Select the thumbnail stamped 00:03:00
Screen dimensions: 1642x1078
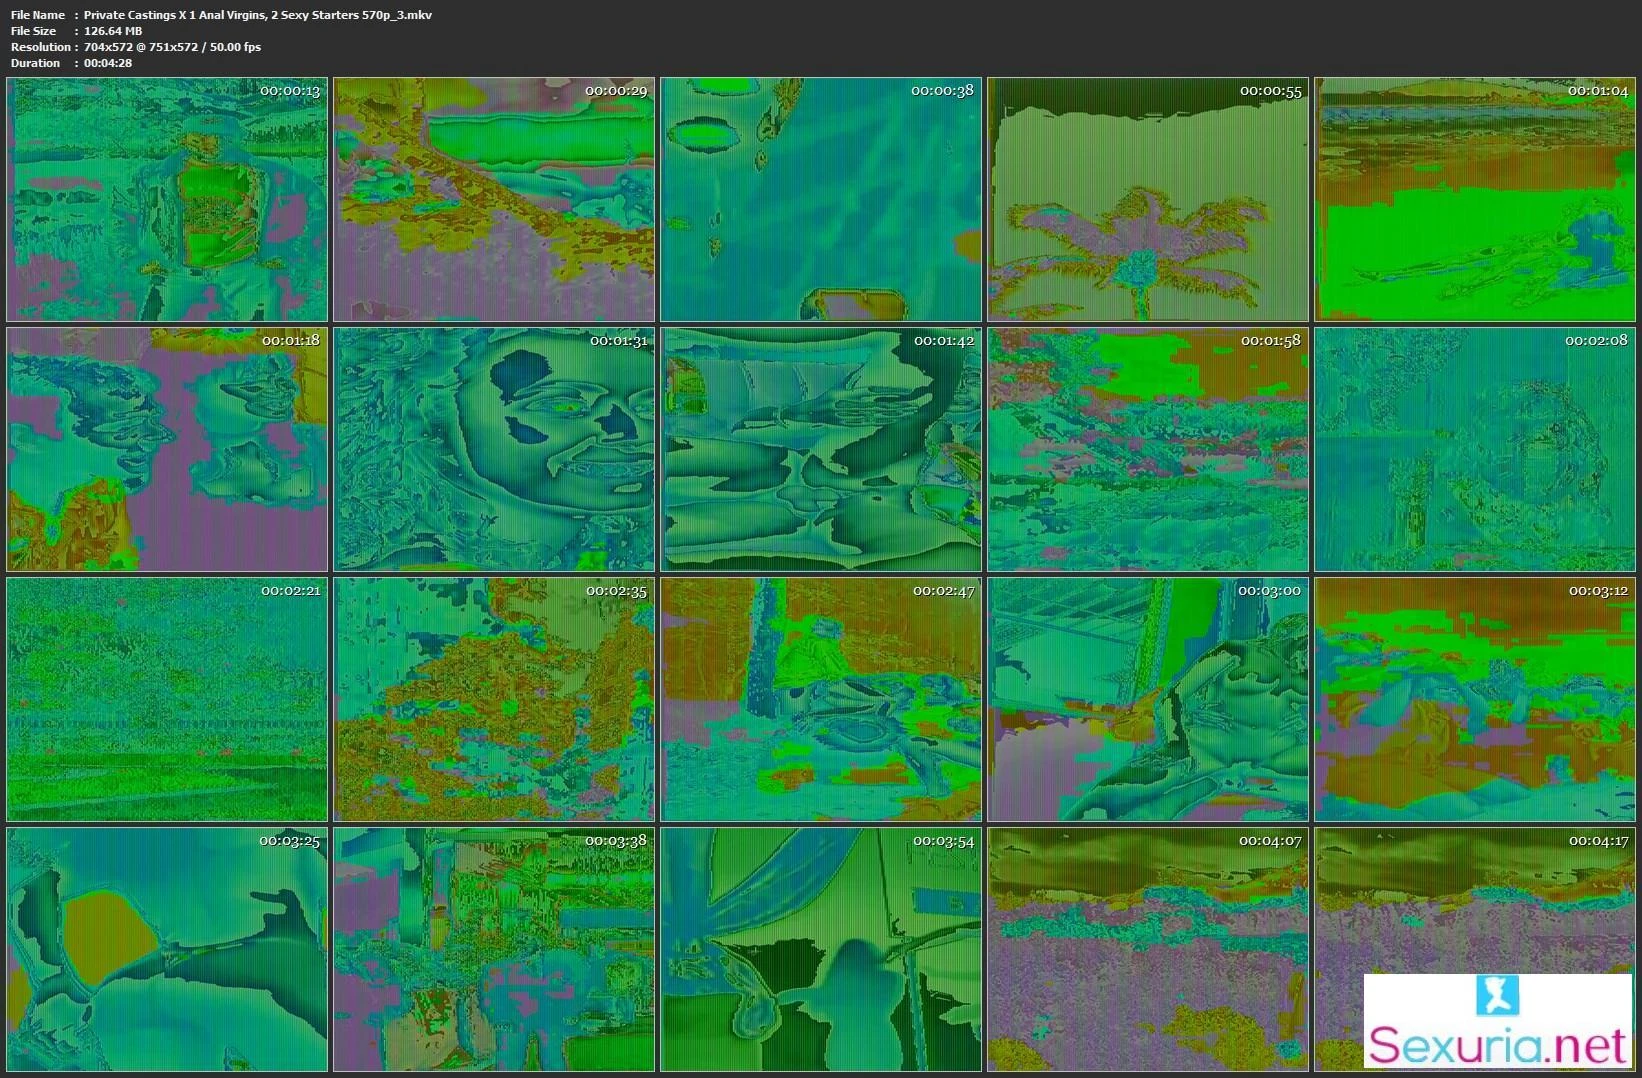coord(1148,699)
